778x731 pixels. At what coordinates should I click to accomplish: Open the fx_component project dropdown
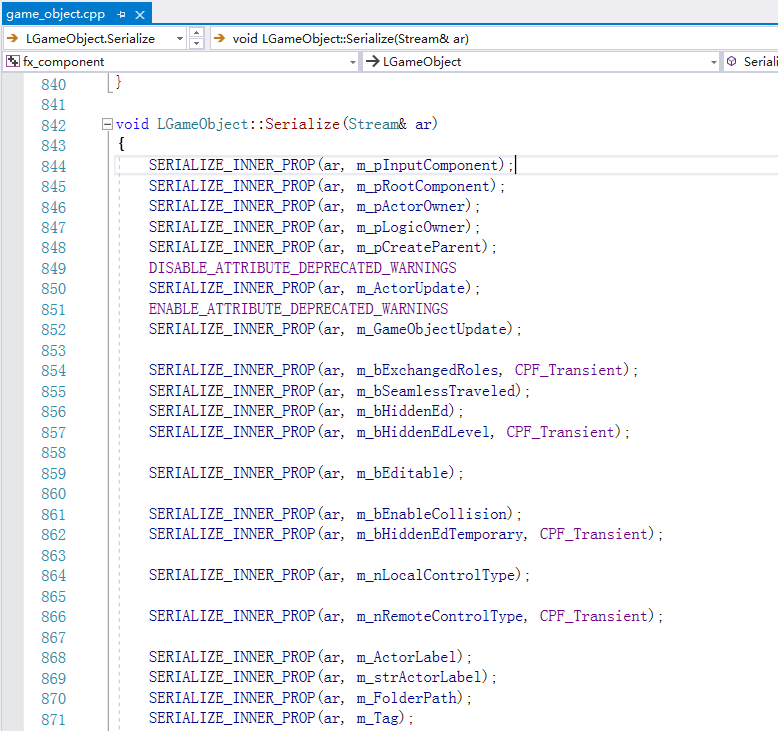click(x=353, y=62)
